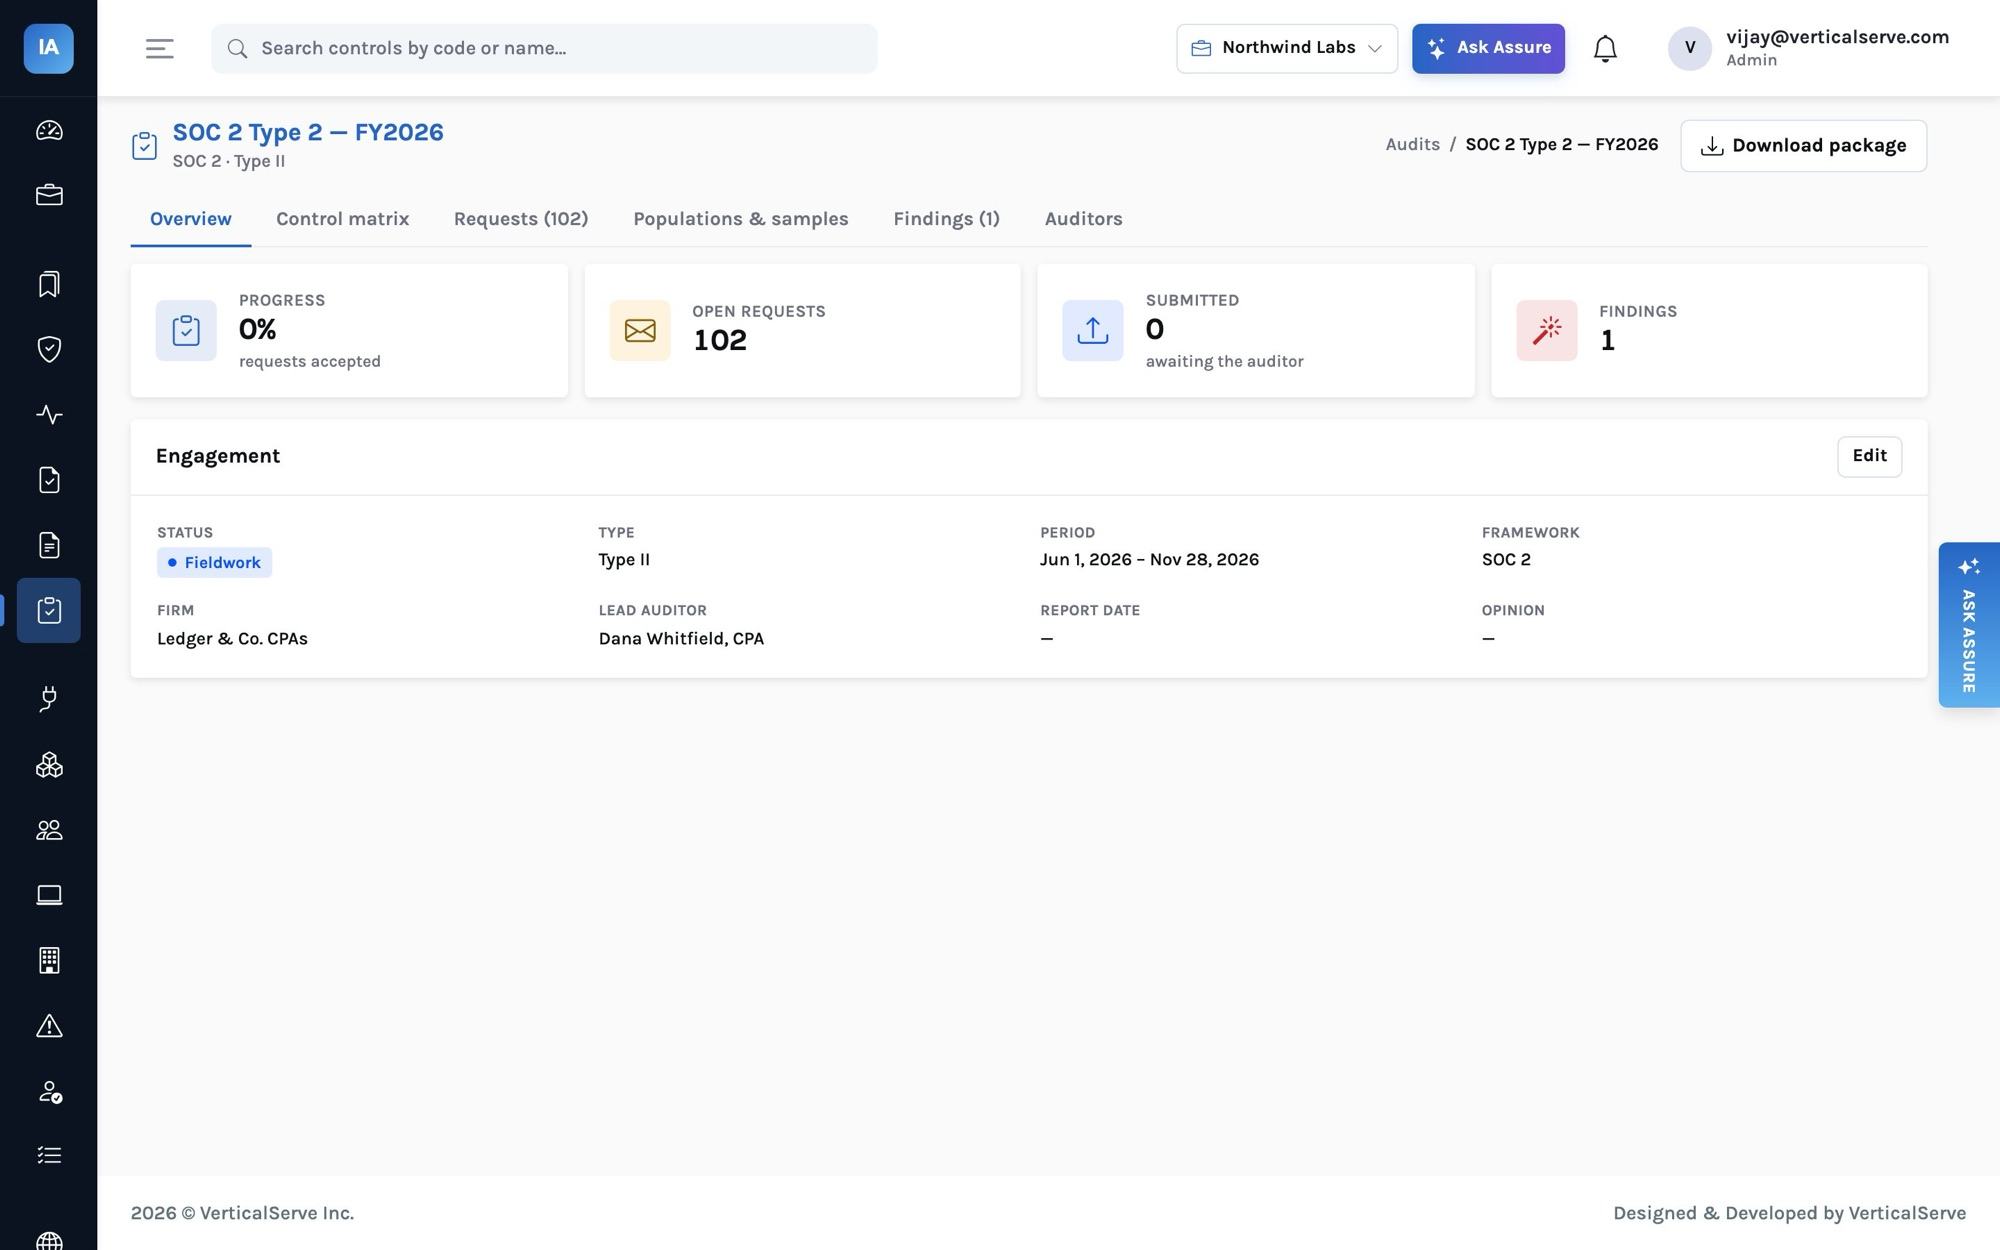Toggle the hamburger menu sidebar collapse
The height and width of the screenshot is (1250, 2000).
pos(160,48)
